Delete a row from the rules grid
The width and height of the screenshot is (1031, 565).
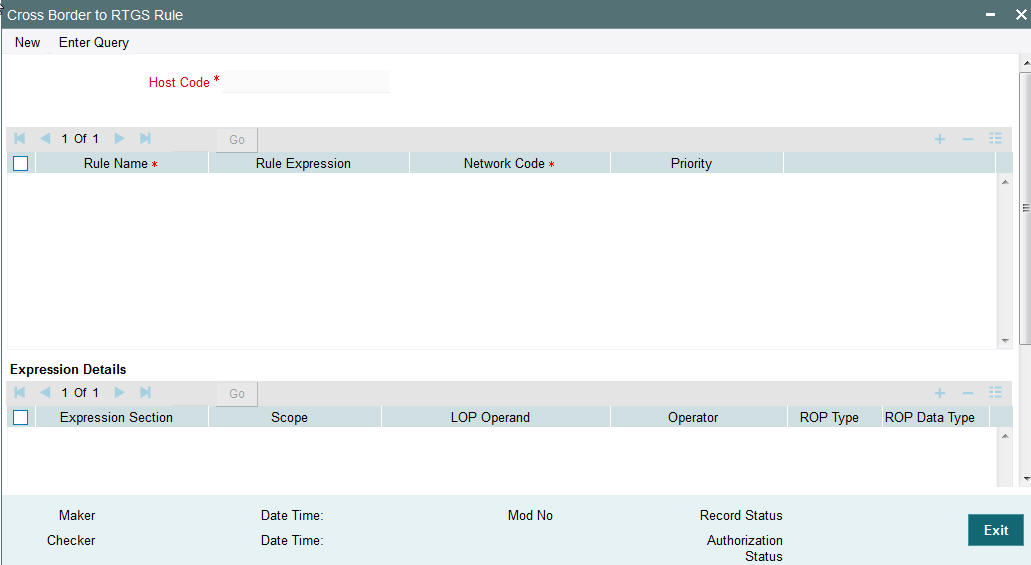pos(967,139)
